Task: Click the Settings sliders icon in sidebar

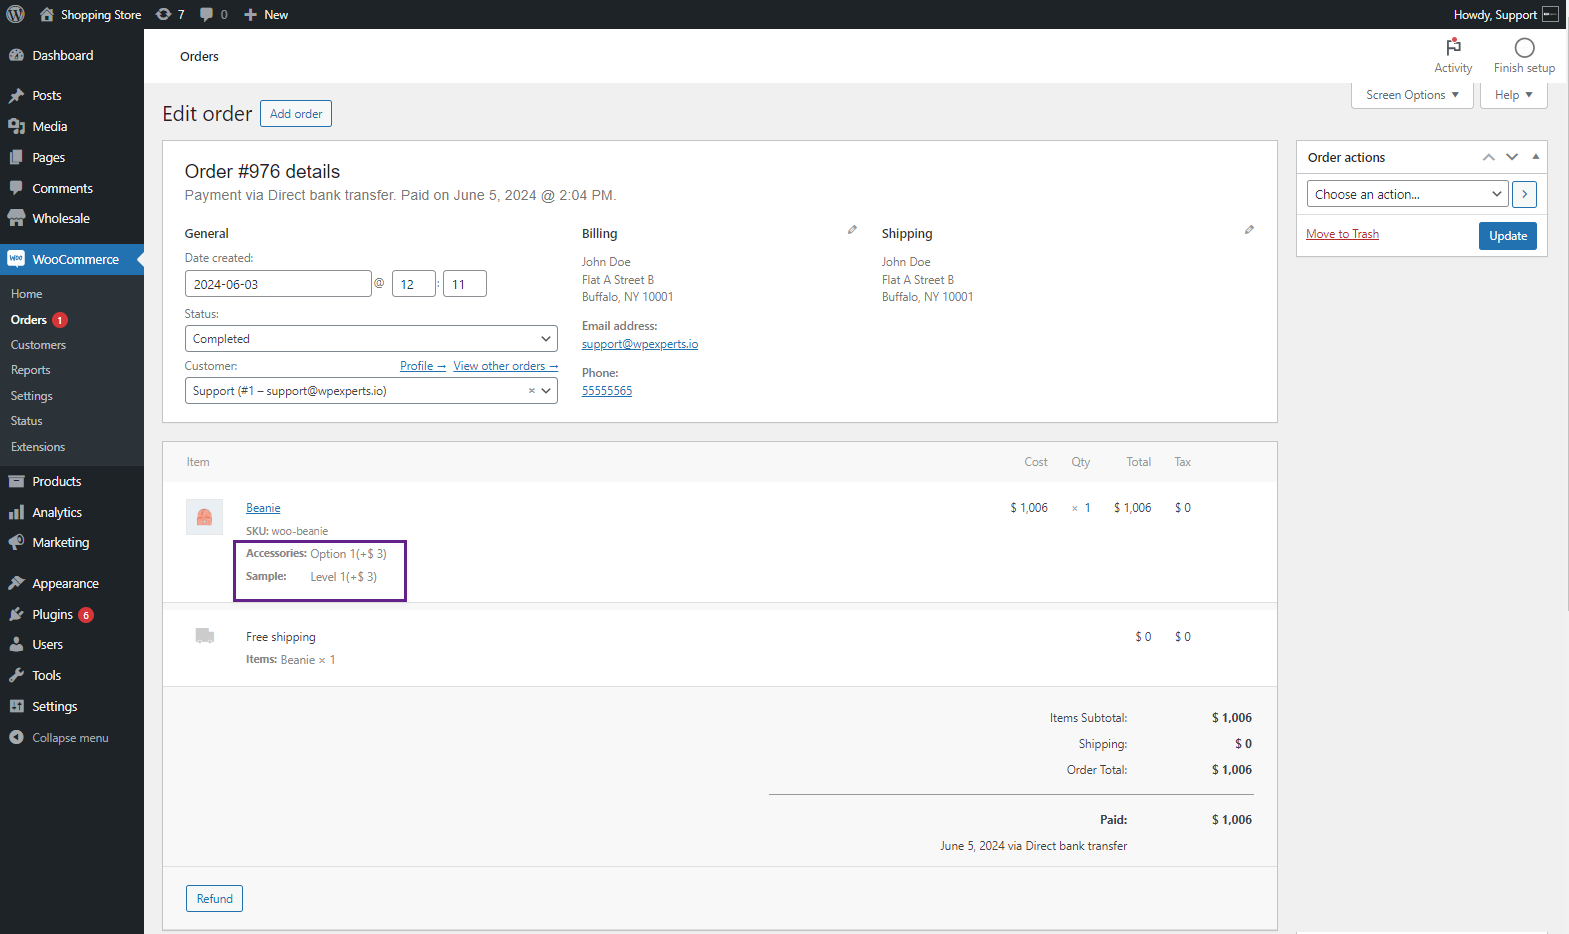Action: (16, 706)
